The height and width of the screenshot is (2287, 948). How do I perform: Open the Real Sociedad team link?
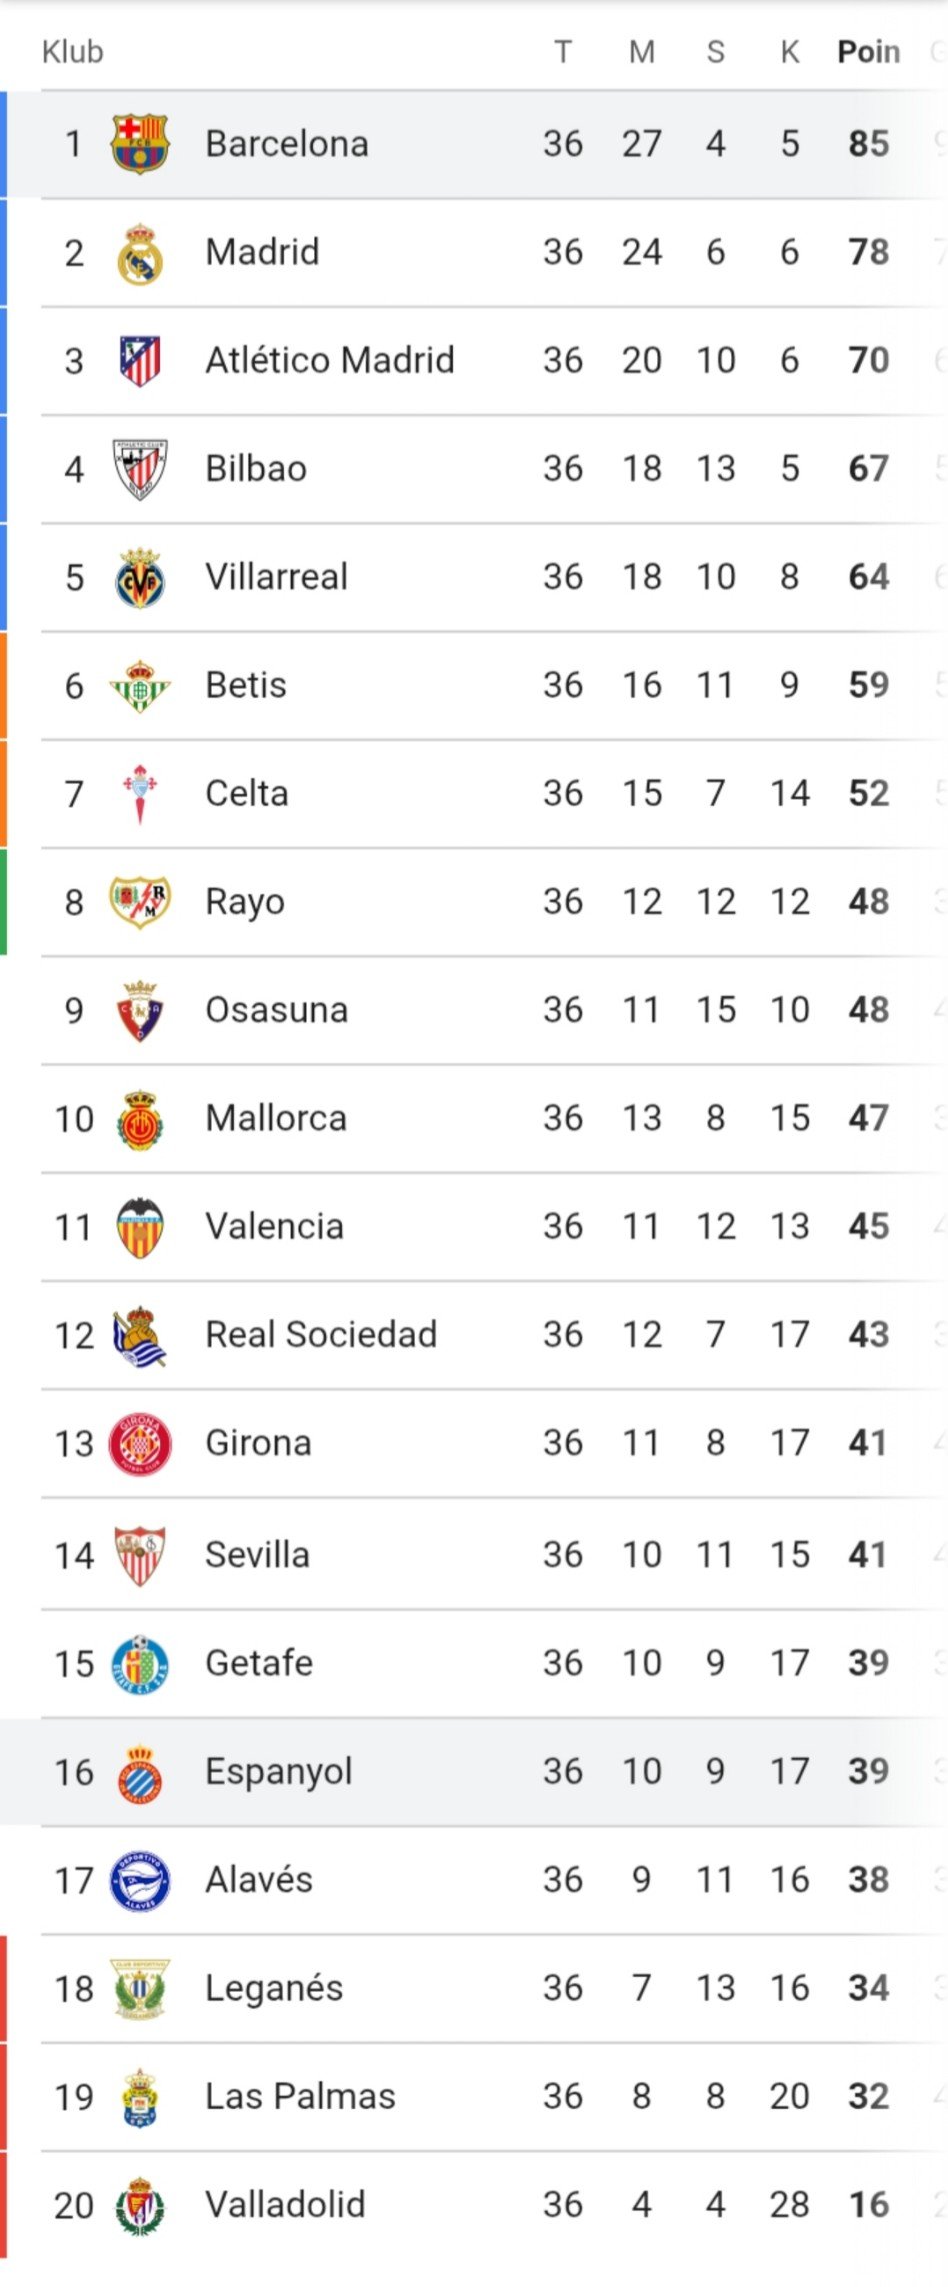(x=321, y=1335)
